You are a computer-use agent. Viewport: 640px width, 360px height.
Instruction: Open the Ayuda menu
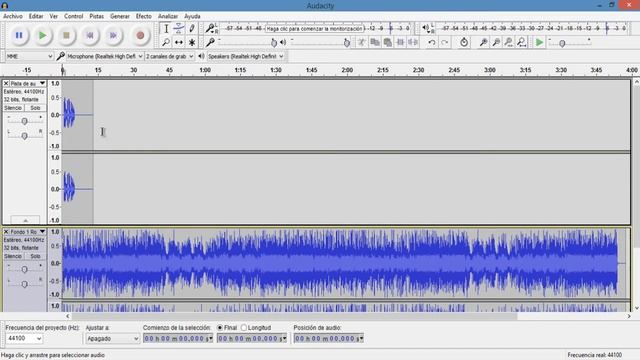coord(192,16)
